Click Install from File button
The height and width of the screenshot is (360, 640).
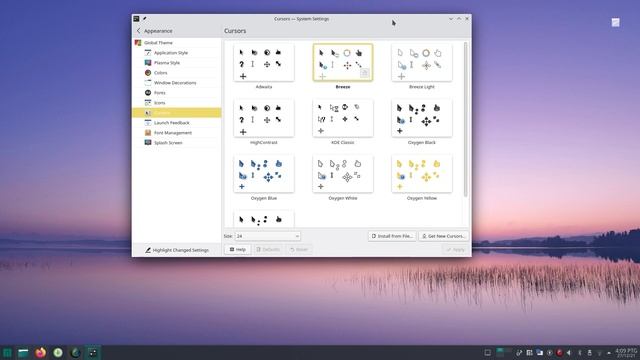coord(392,236)
